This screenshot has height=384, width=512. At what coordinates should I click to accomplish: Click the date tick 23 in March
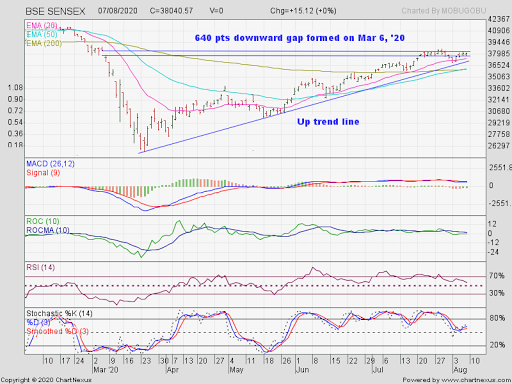[147, 361]
